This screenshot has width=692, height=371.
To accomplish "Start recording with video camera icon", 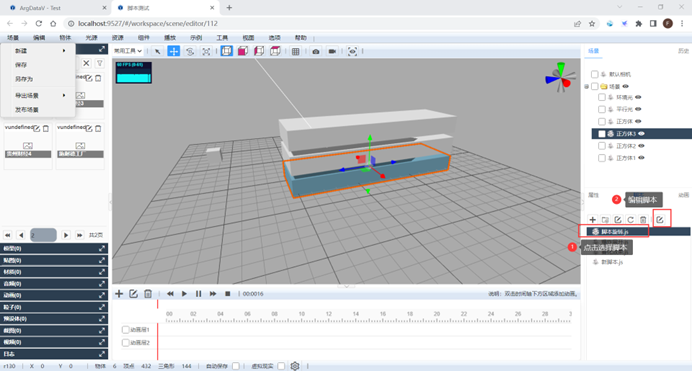I will pos(332,51).
